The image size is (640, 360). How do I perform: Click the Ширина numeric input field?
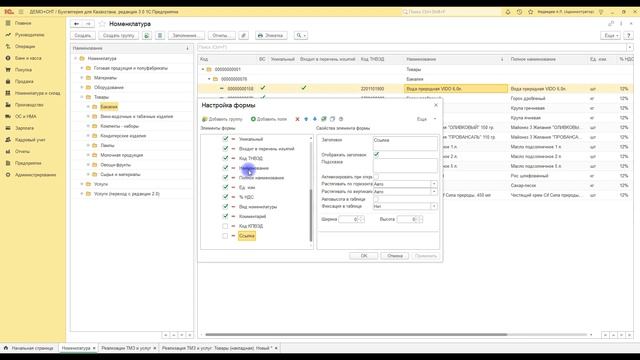coord(349,220)
